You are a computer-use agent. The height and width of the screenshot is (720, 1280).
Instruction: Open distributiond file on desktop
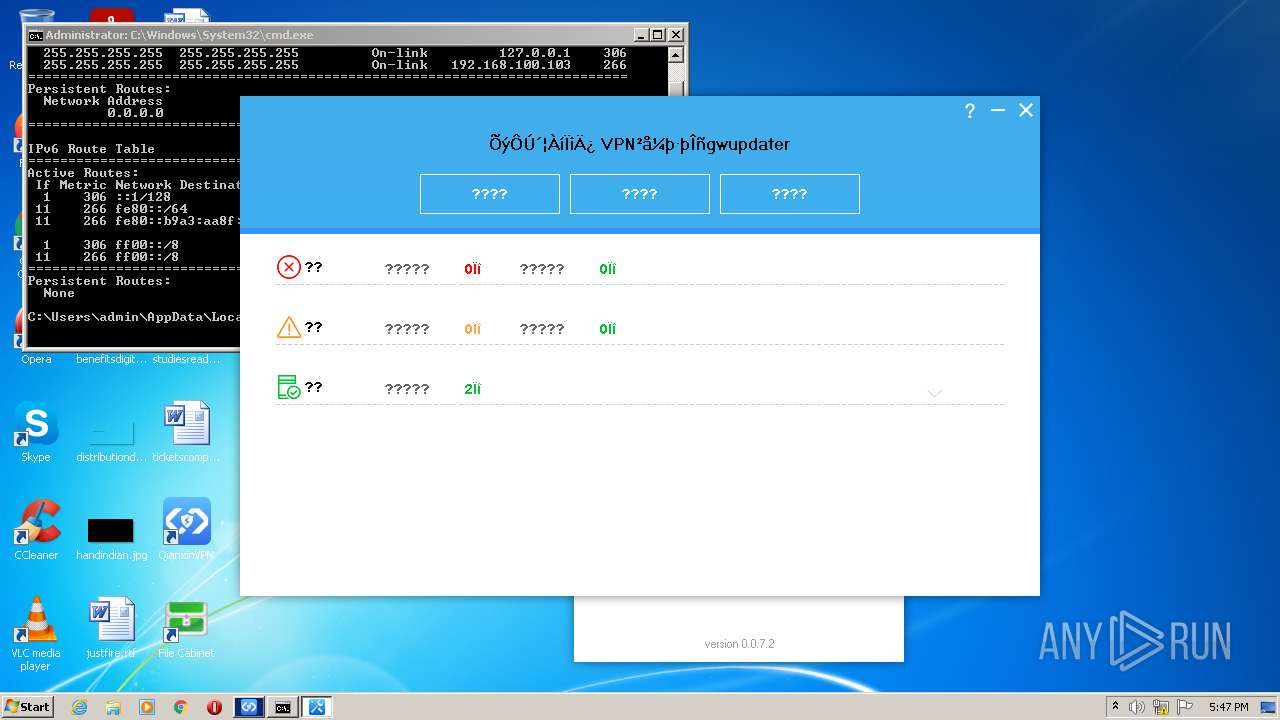(111, 439)
